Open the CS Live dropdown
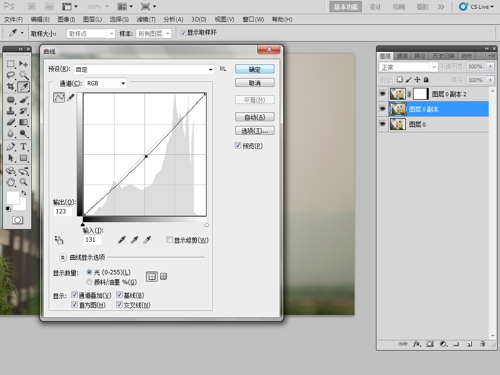The width and height of the screenshot is (500, 375). coord(476,6)
